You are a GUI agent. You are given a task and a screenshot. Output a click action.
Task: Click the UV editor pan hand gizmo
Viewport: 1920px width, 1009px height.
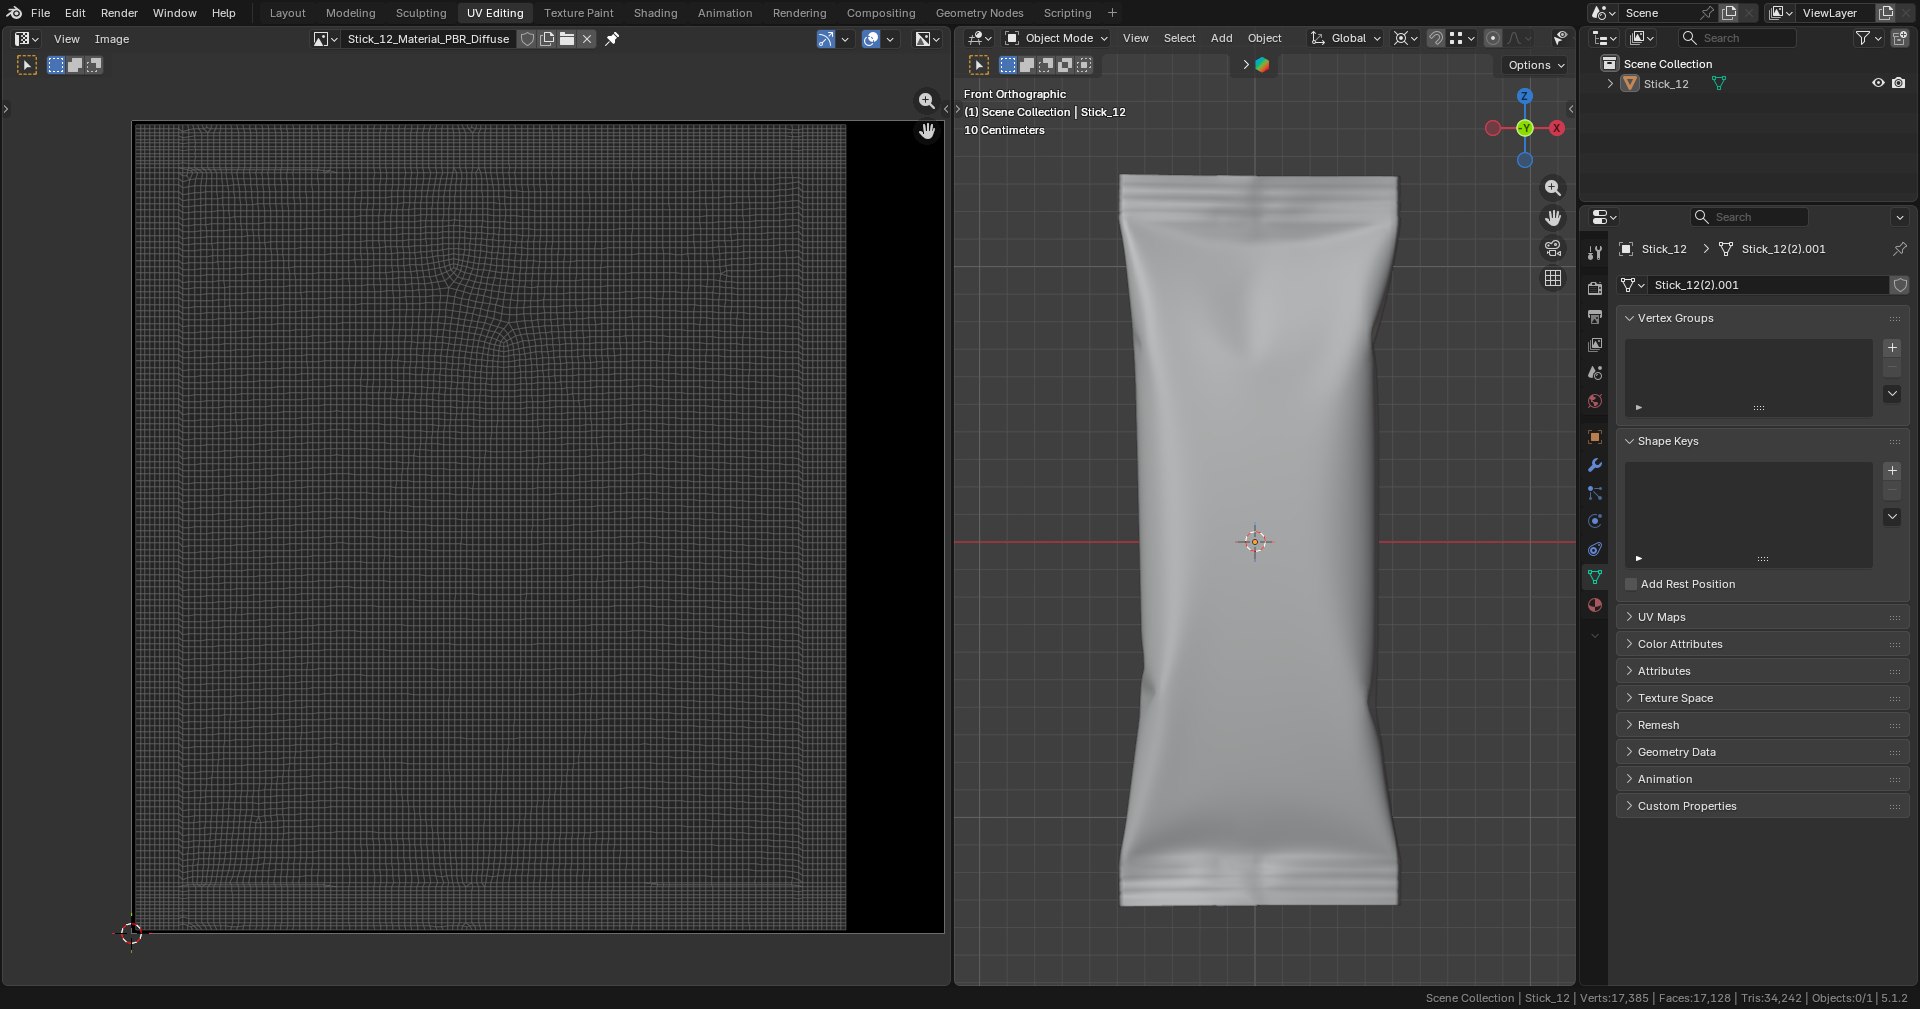pyautogui.click(x=927, y=131)
